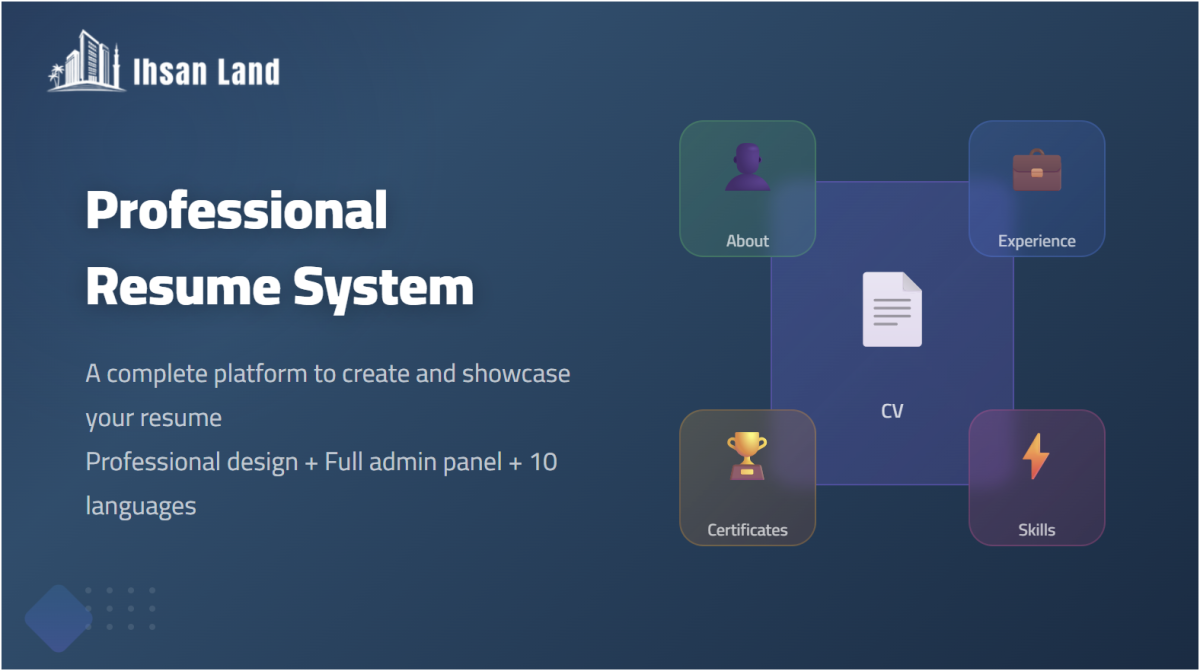The image size is (1200, 671).
Task: Open the CV document icon
Action: click(x=892, y=309)
